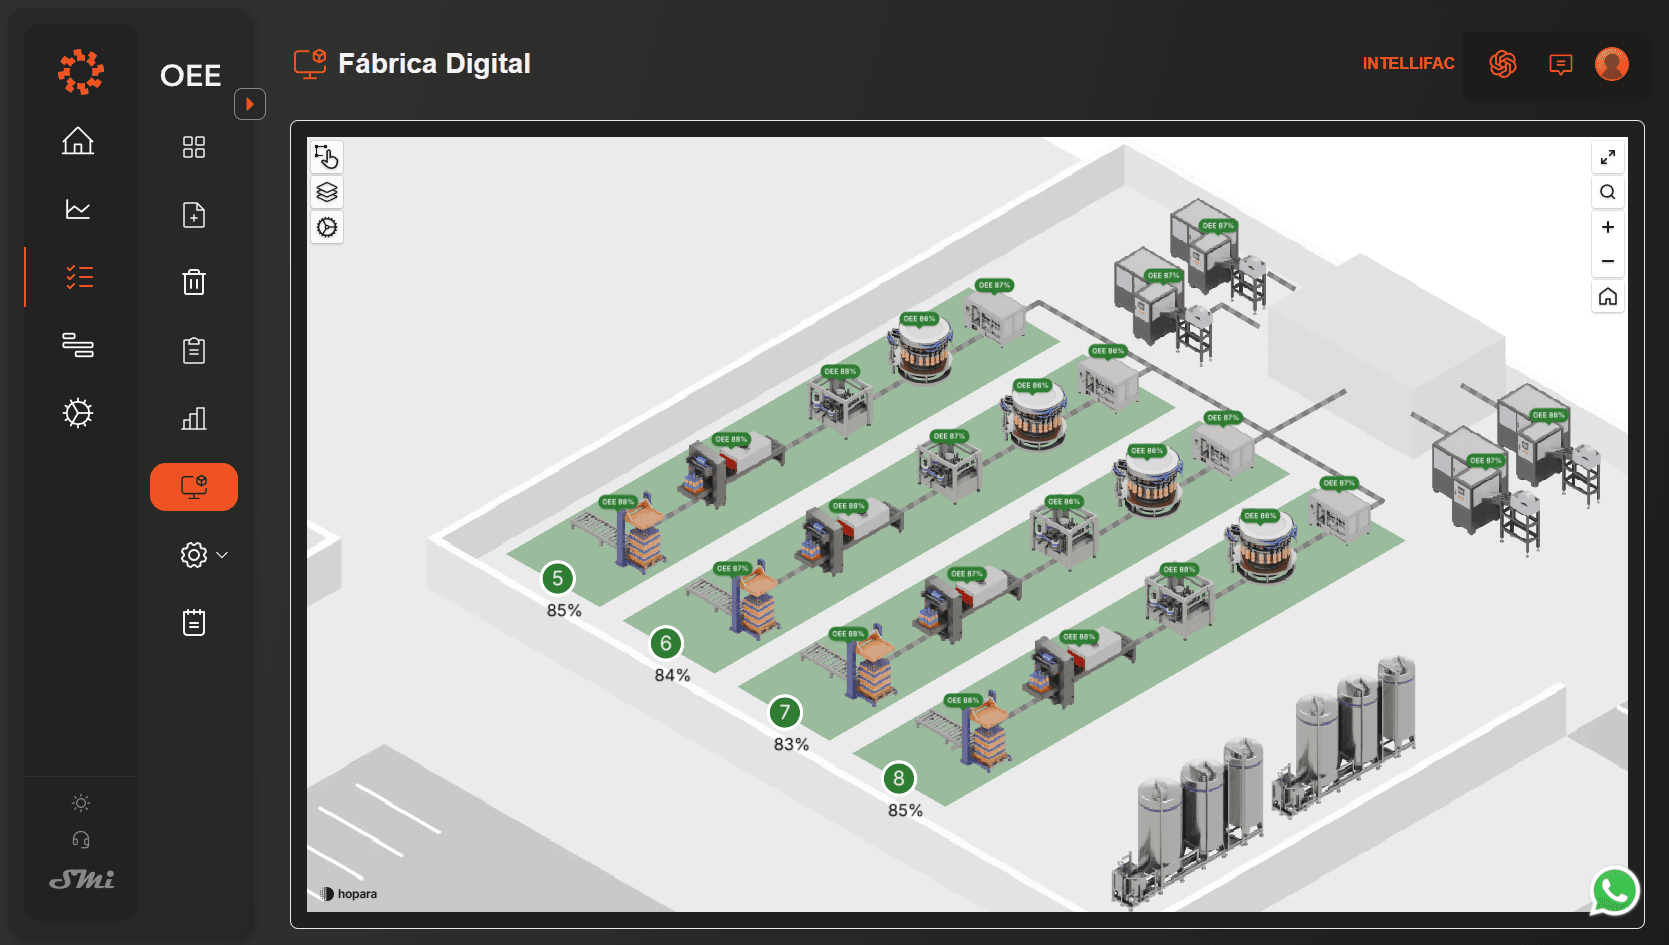Select production line 7 marker

click(x=785, y=713)
